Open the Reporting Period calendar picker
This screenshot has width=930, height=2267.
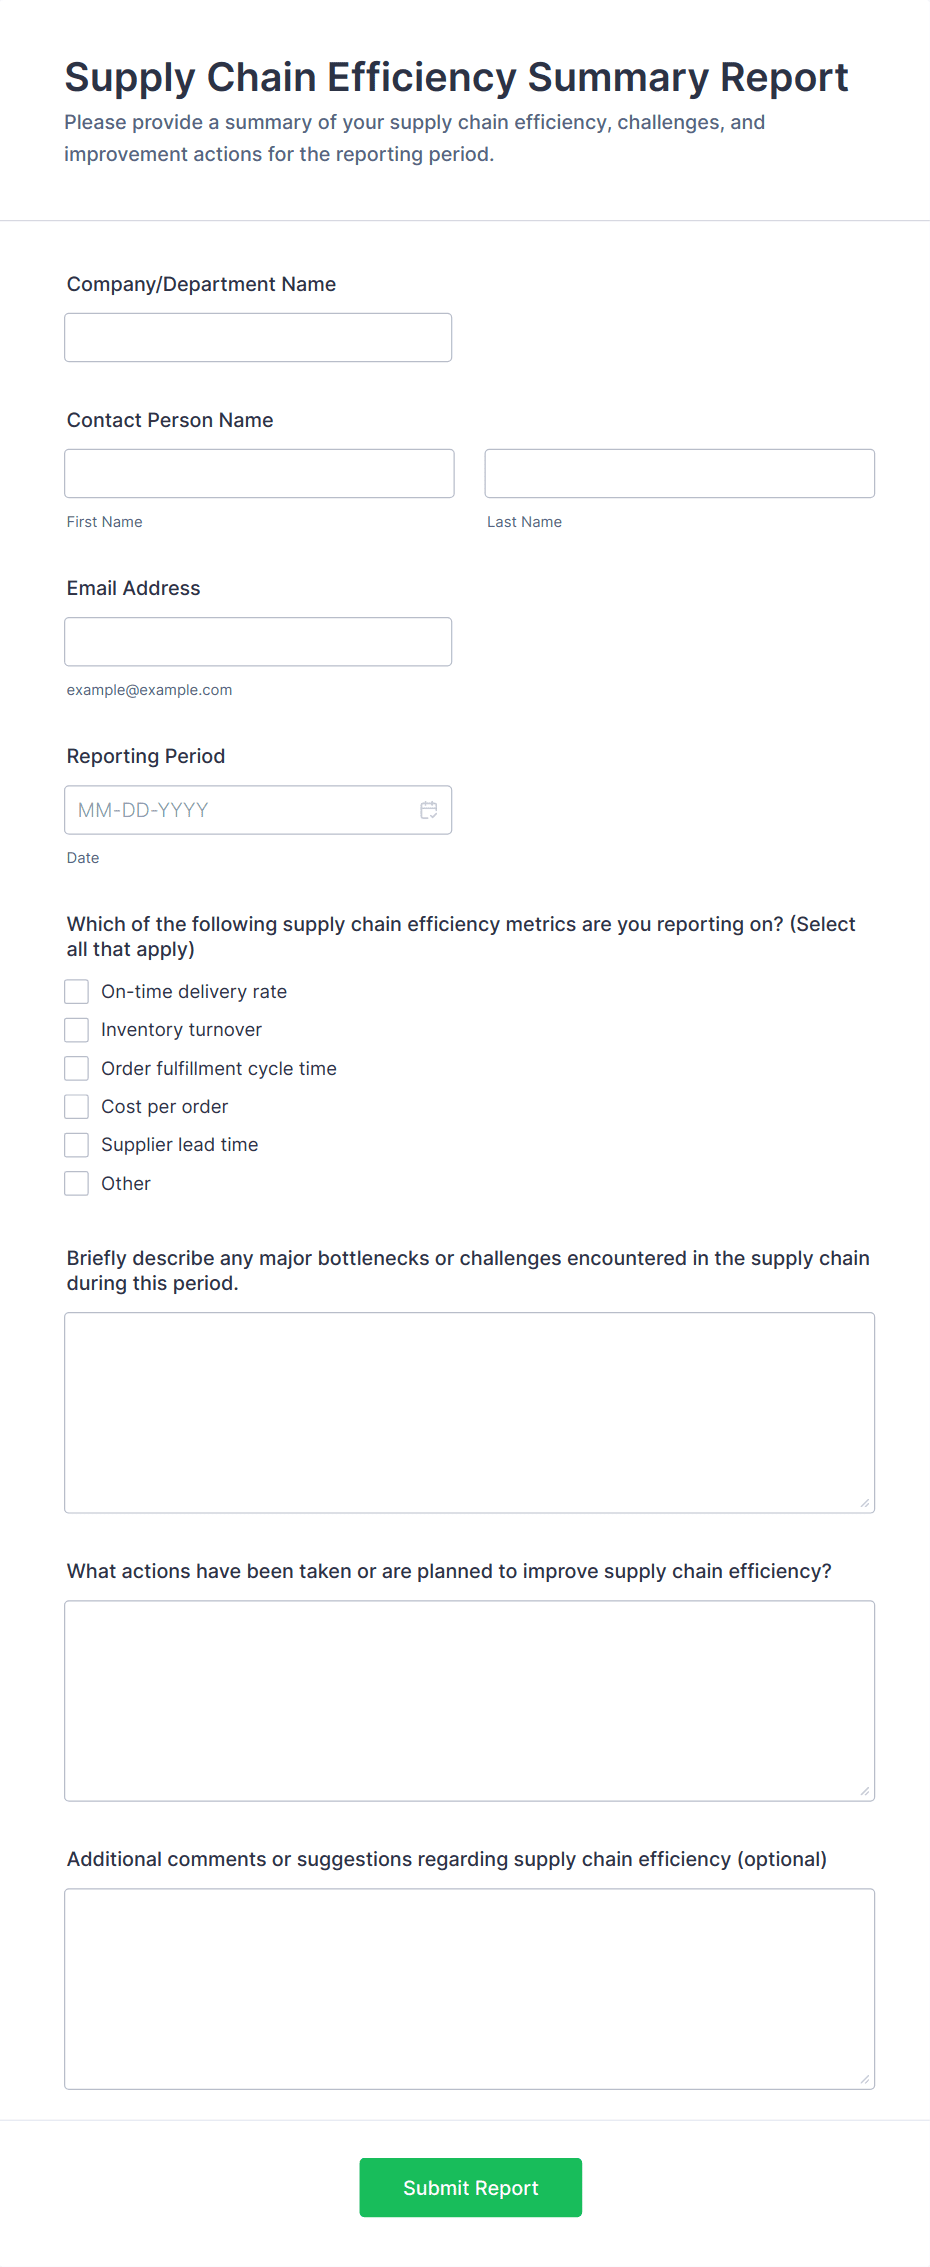pos(428,810)
